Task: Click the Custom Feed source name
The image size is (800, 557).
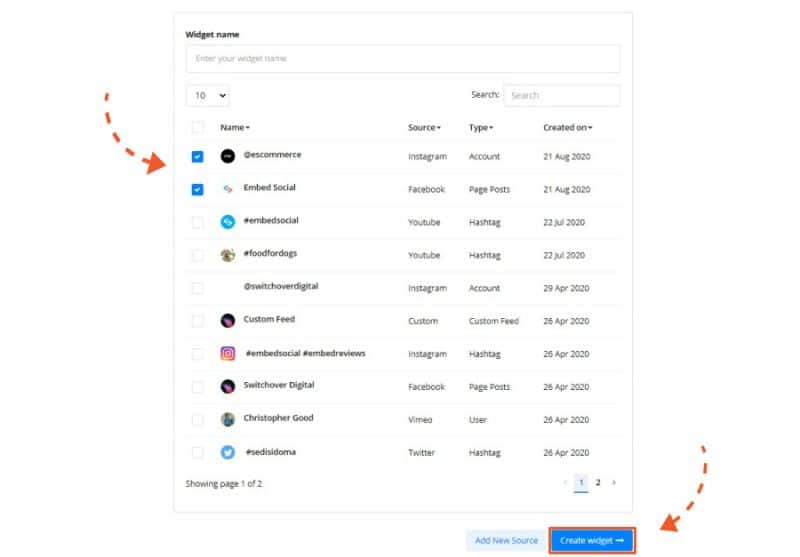Action: [x=269, y=319]
